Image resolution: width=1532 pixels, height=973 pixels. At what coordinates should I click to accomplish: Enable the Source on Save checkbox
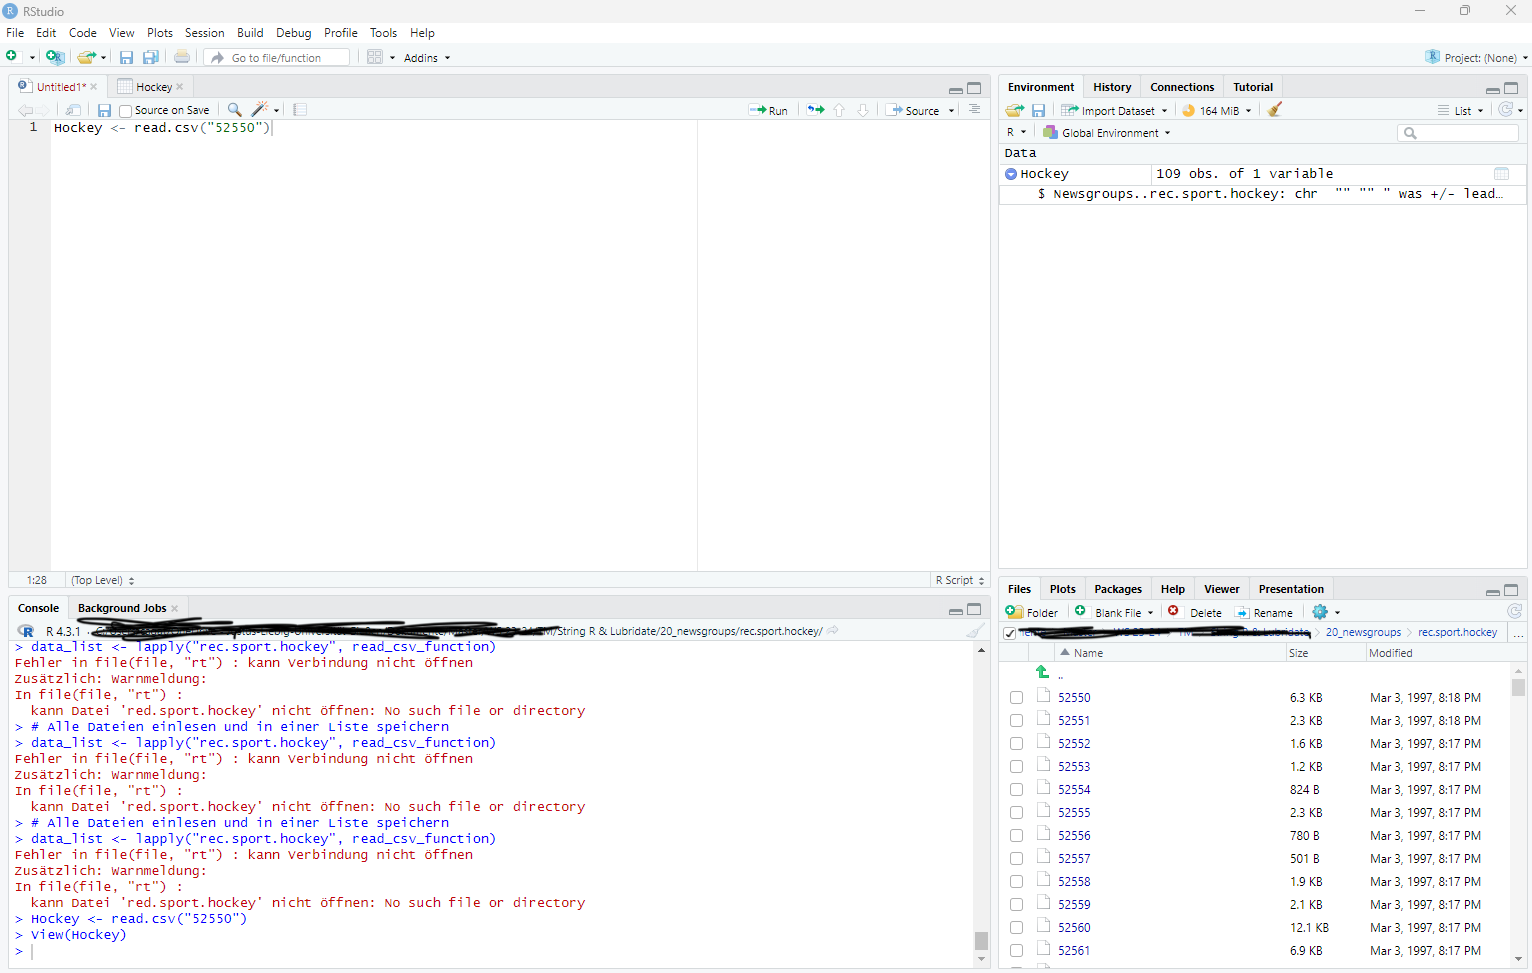tap(126, 111)
